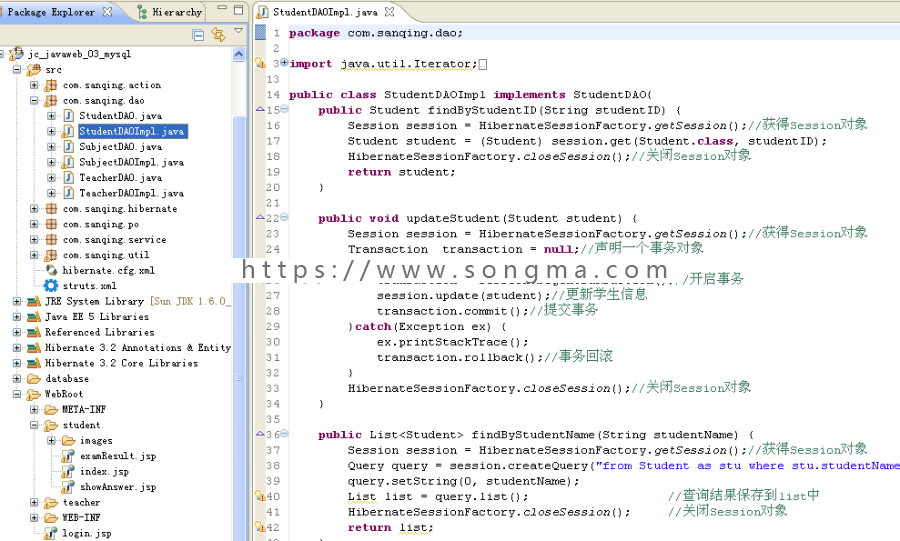Viewport: 900px width, 541px height.
Task: Open the struts.xml gear icon
Action: point(51,286)
